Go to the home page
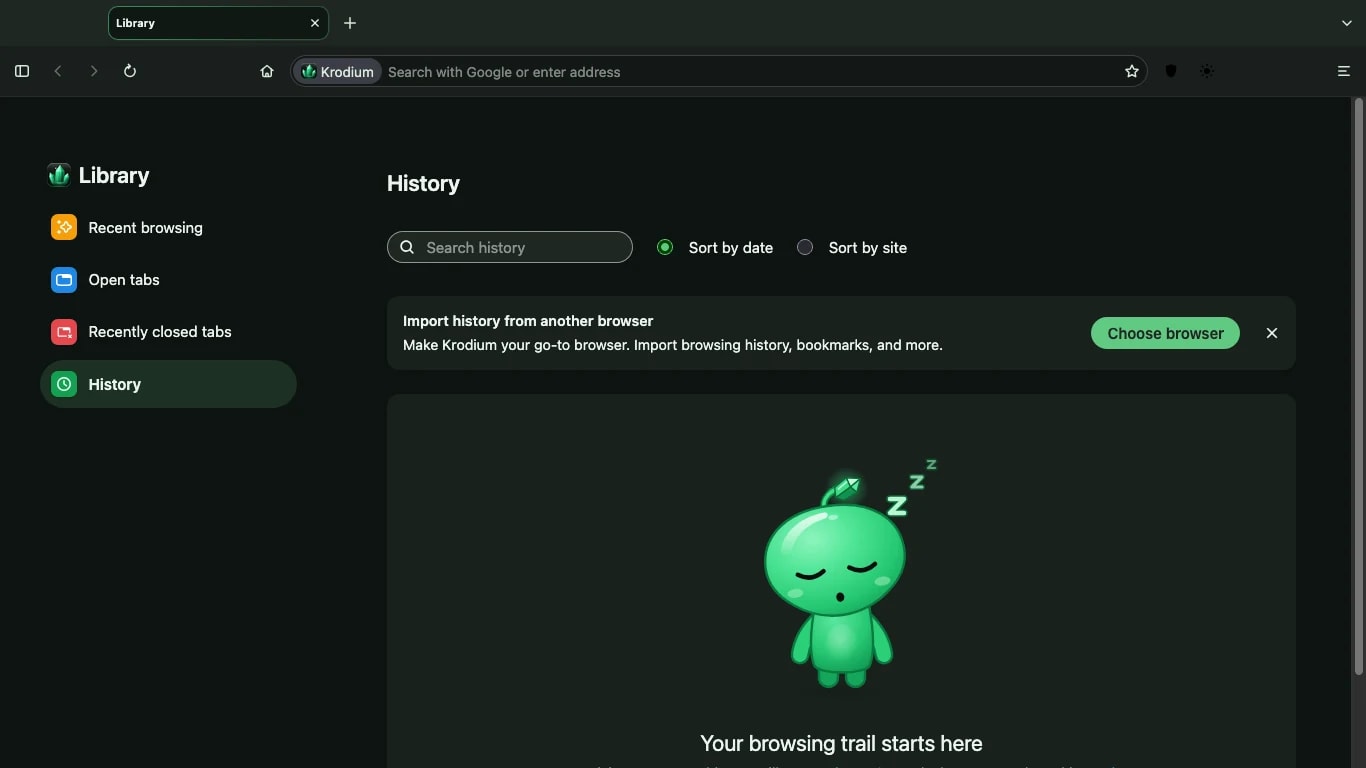 267,71
